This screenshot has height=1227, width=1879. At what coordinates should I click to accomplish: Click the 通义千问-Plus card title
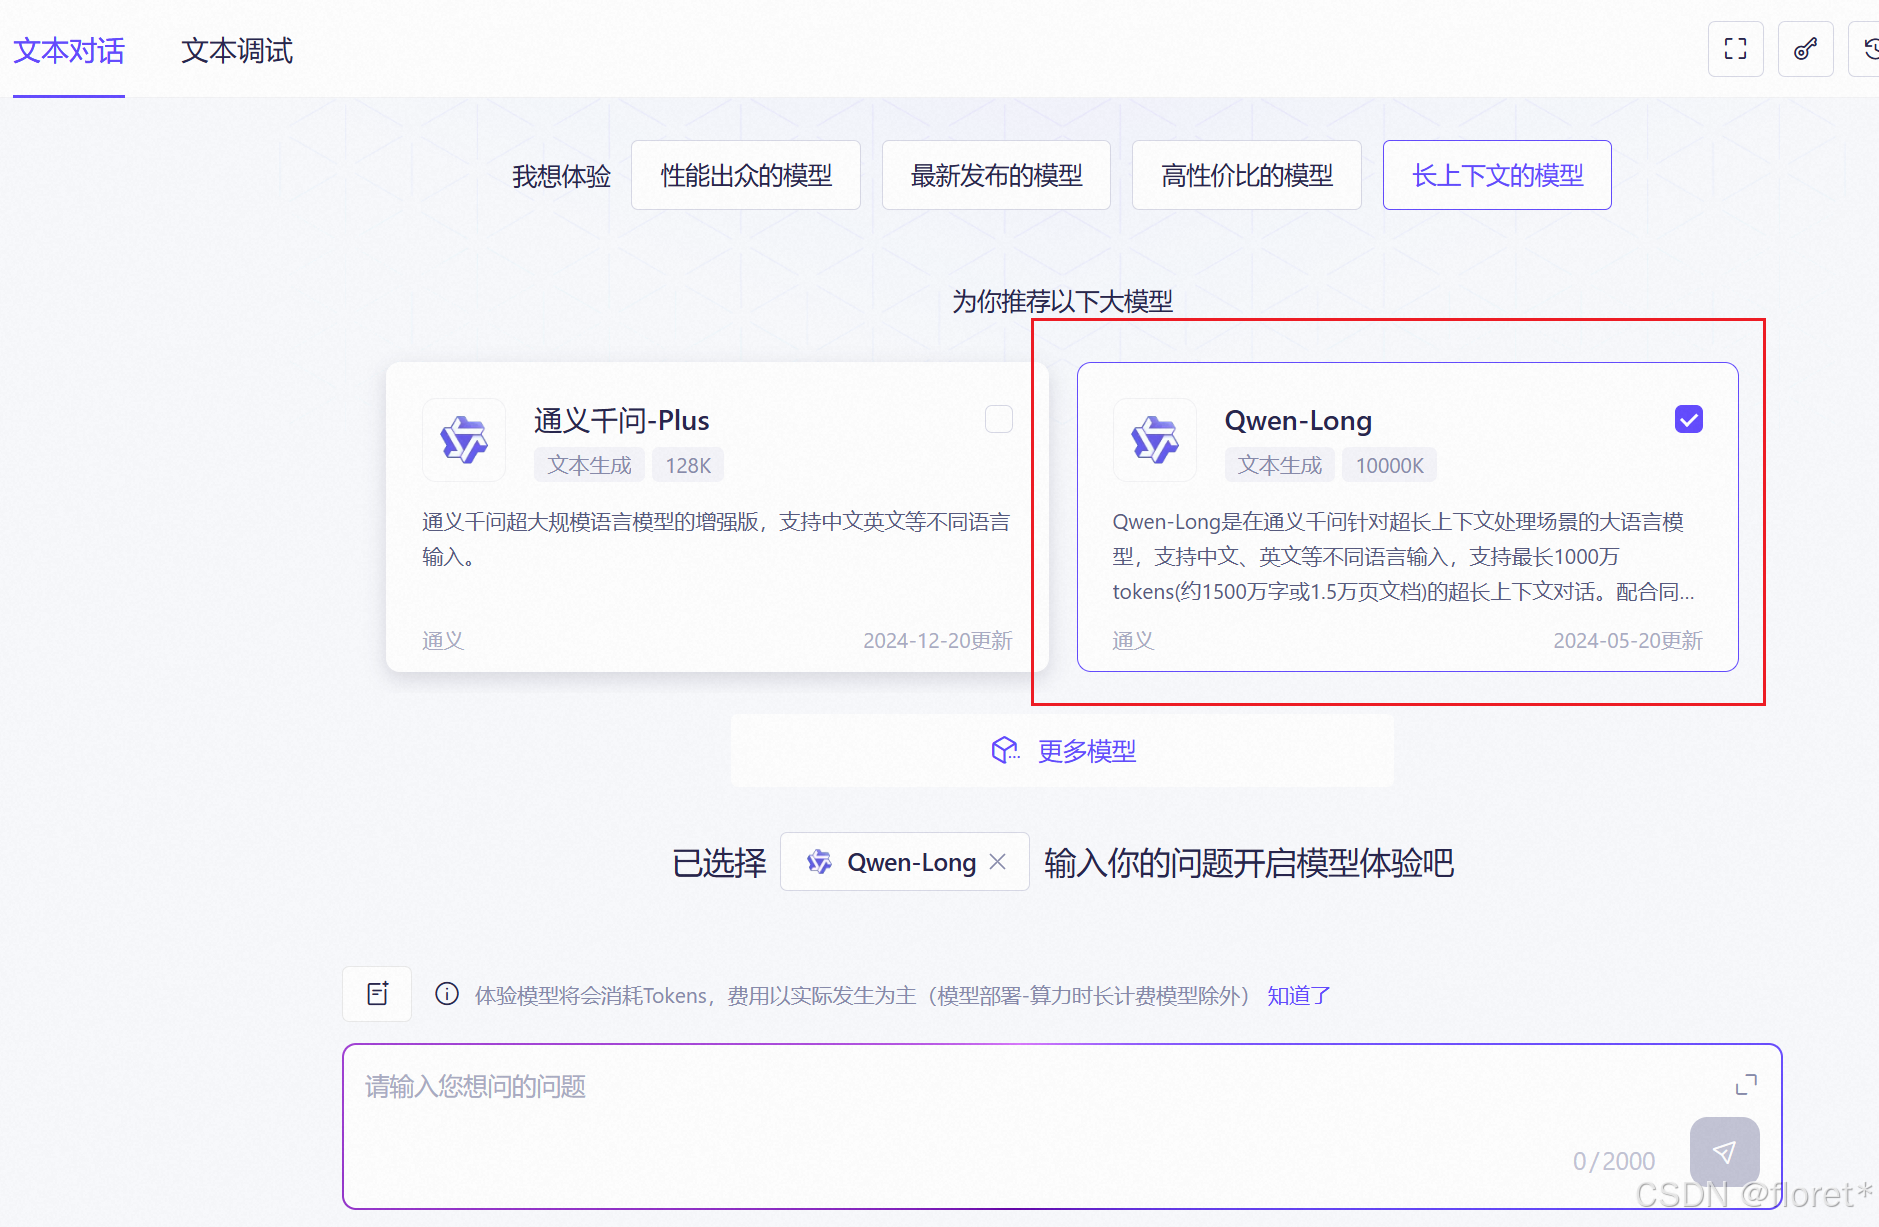coord(621,420)
